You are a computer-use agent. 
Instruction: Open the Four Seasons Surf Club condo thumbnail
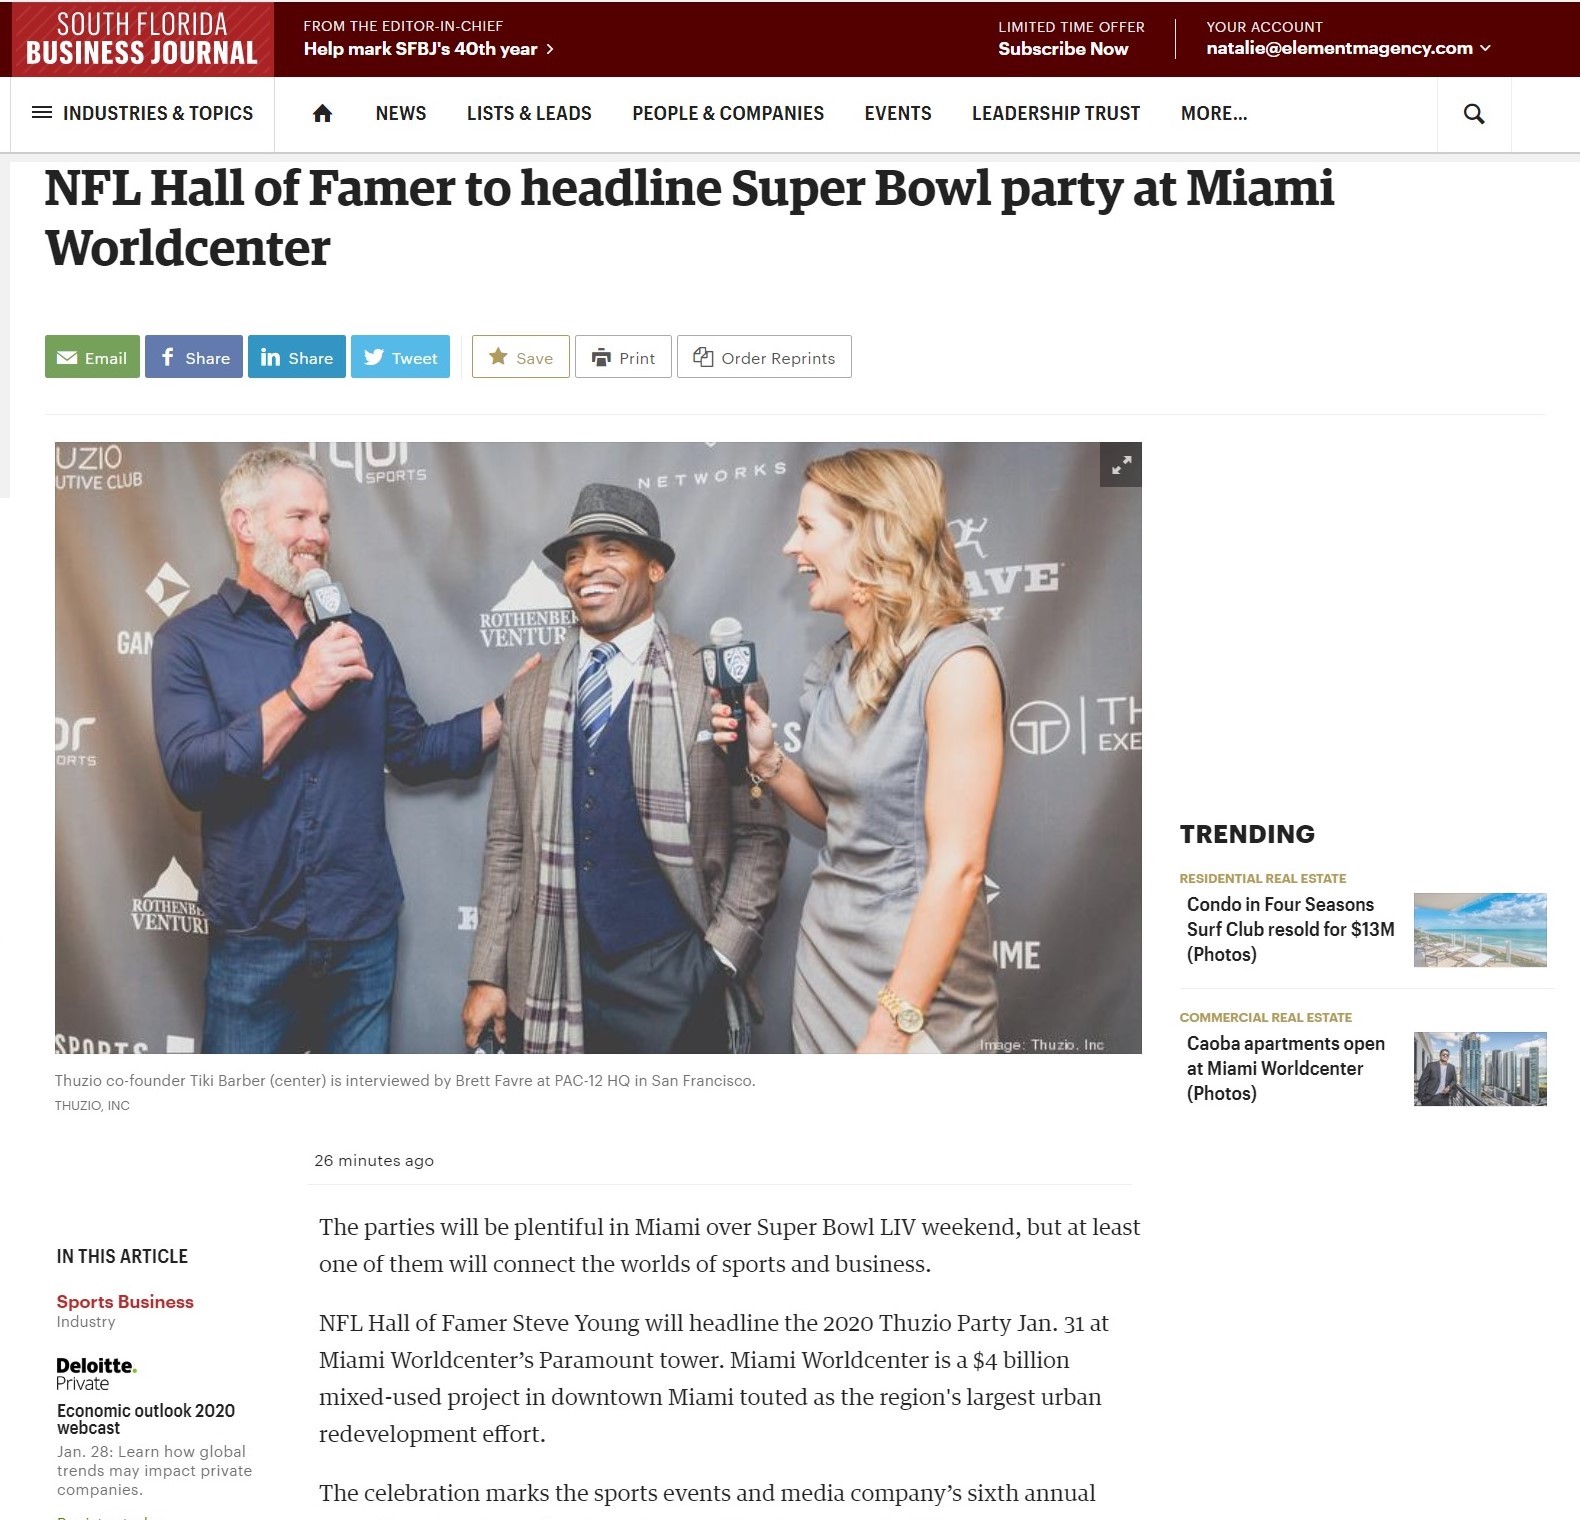tap(1480, 930)
